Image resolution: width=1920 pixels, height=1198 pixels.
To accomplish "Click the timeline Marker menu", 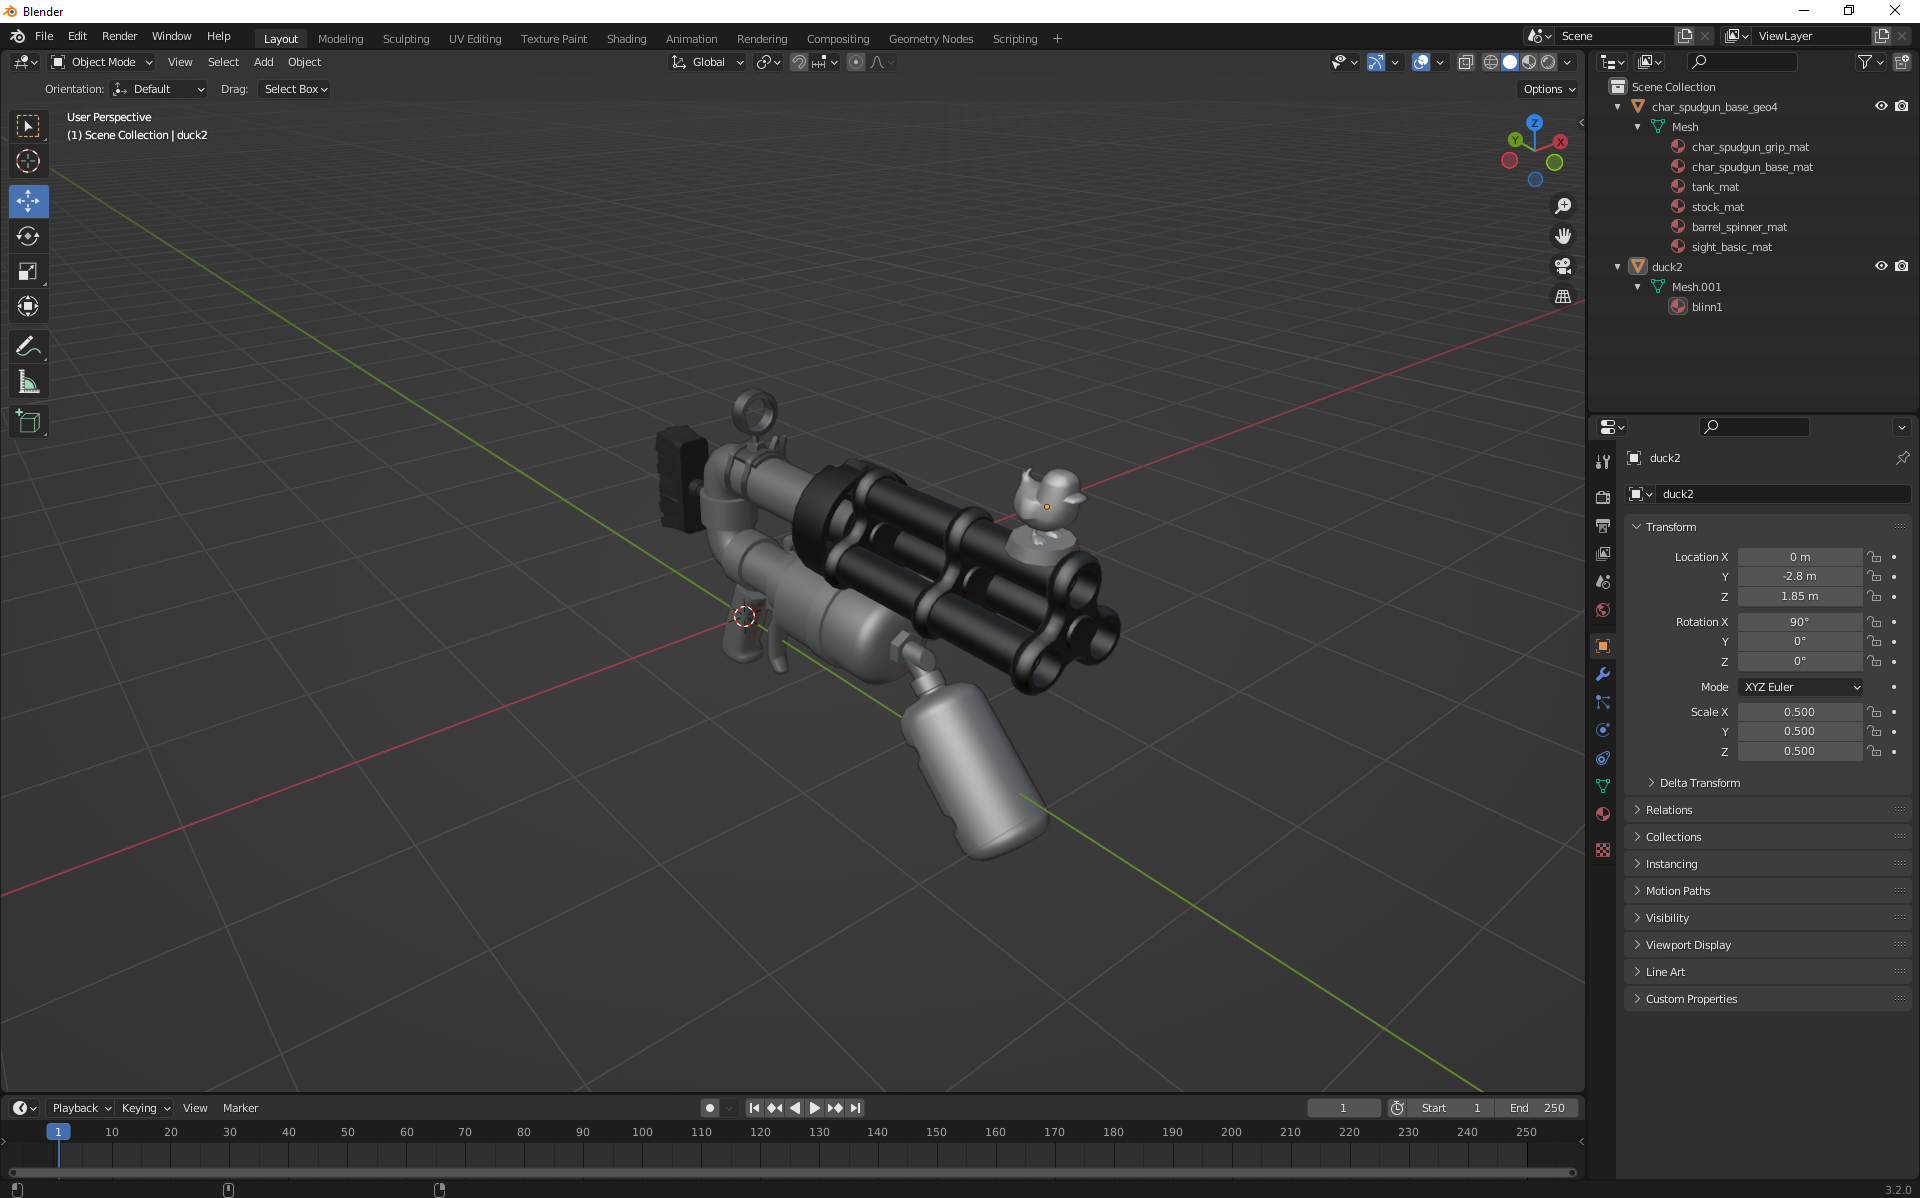I will tap(240, 1108).
